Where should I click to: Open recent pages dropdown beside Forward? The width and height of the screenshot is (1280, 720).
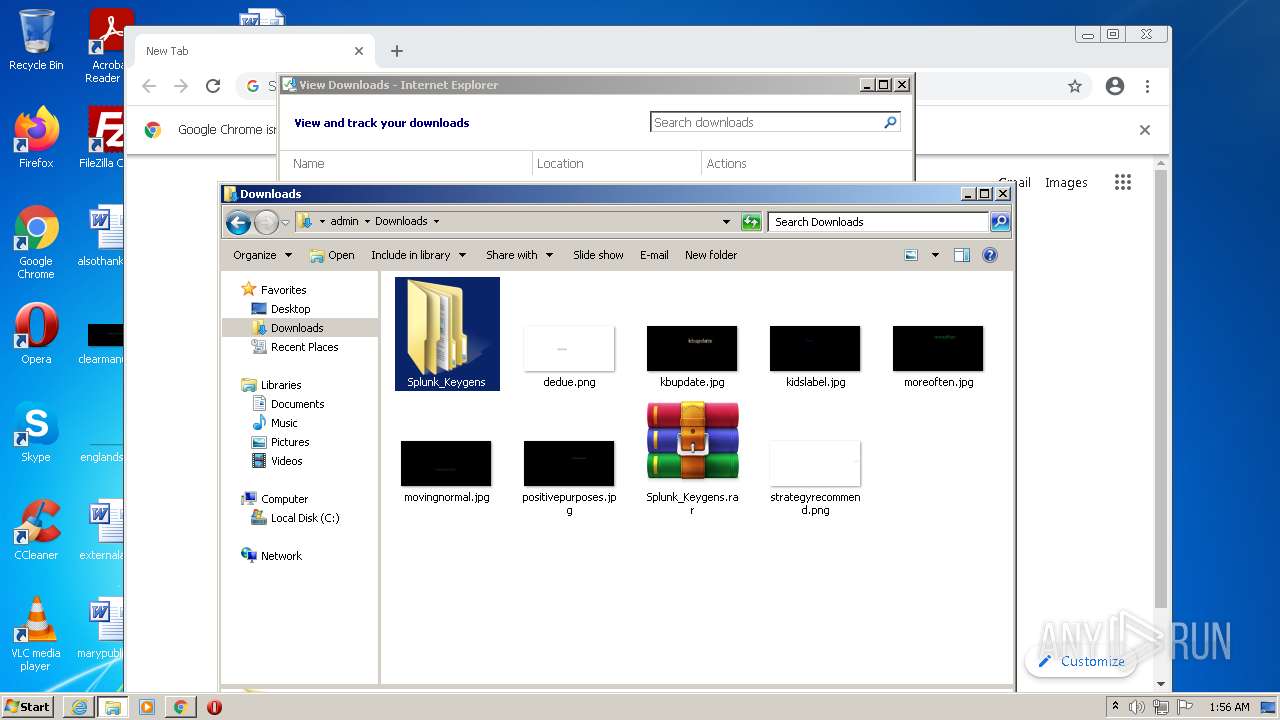click(x=285, y=222)
